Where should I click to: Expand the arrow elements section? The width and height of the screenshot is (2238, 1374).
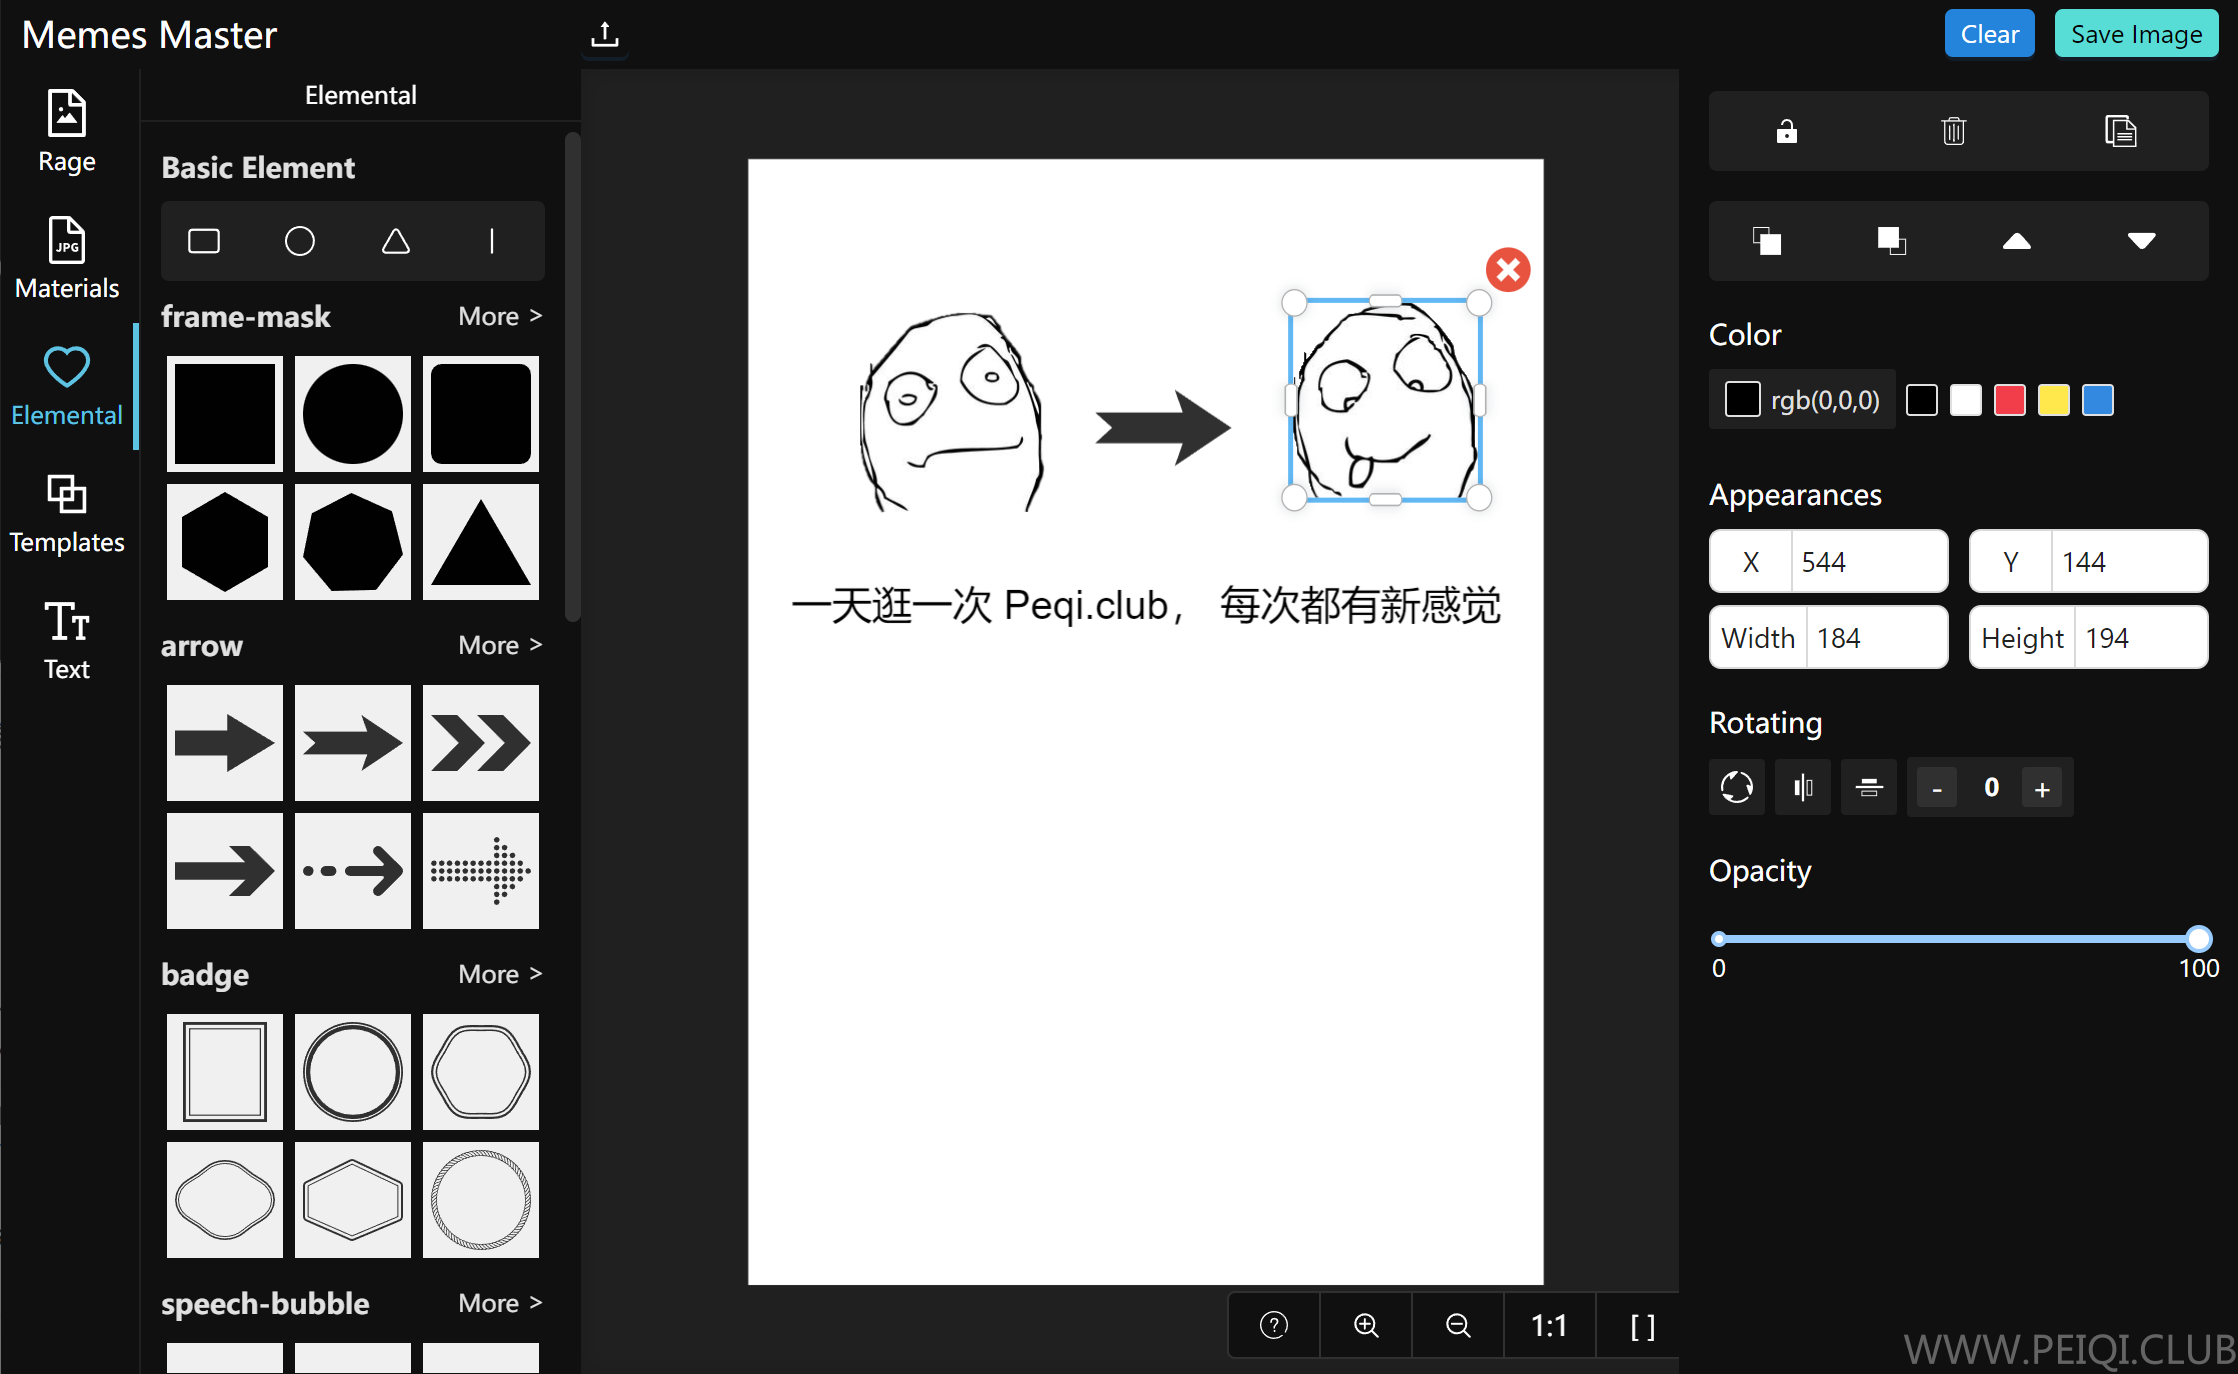coord(496,645)
